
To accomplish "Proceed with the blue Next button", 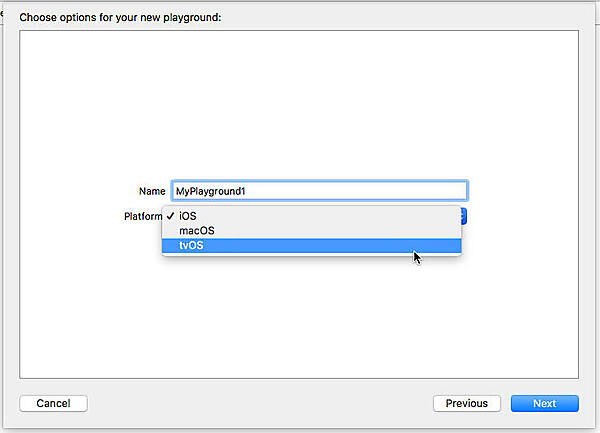I will (x=544, y=403).
